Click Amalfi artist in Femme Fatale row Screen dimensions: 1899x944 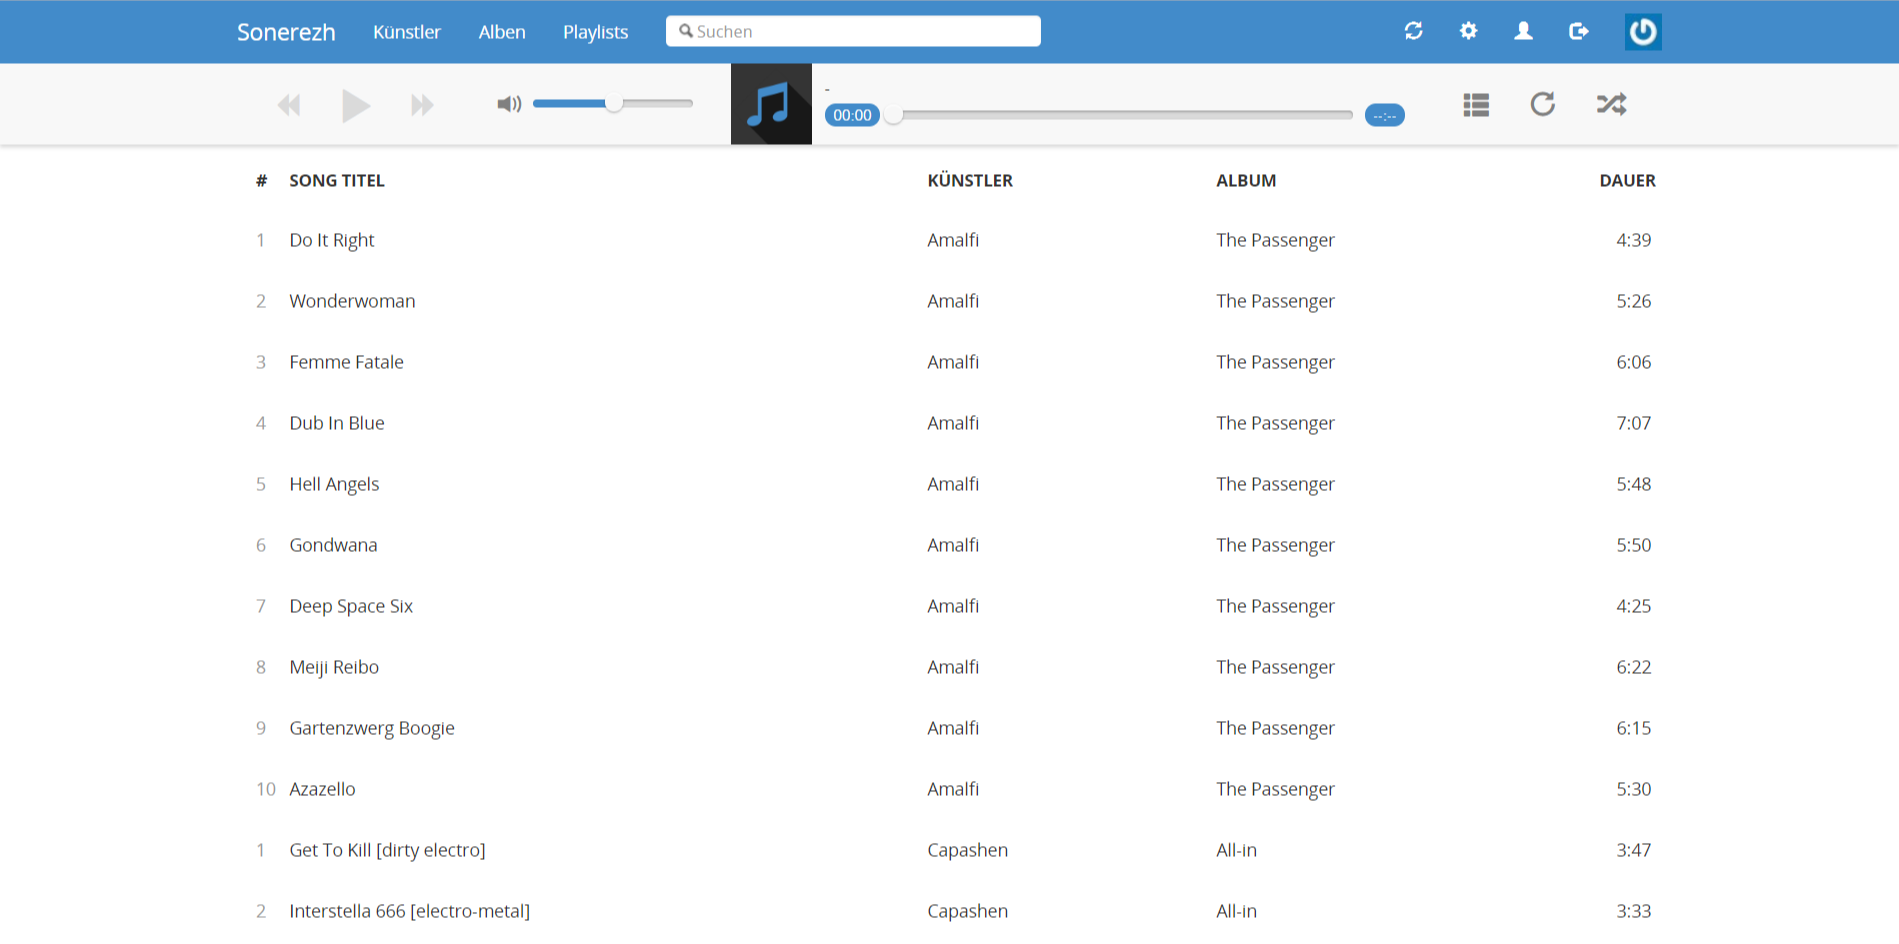(953, 362)
